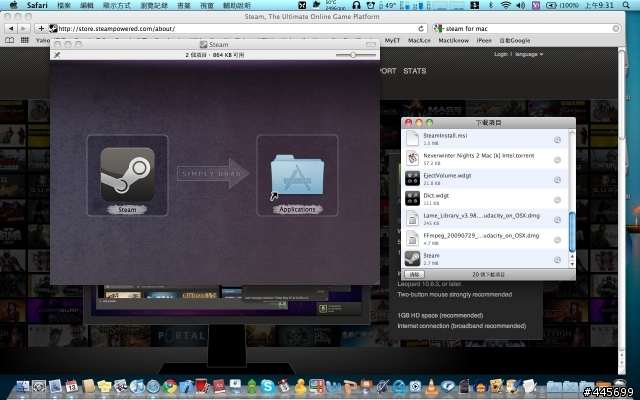The height and width of the screenshot is (400, 640).
Task: Focus the Safari address field
Action: tap(236, 29)
